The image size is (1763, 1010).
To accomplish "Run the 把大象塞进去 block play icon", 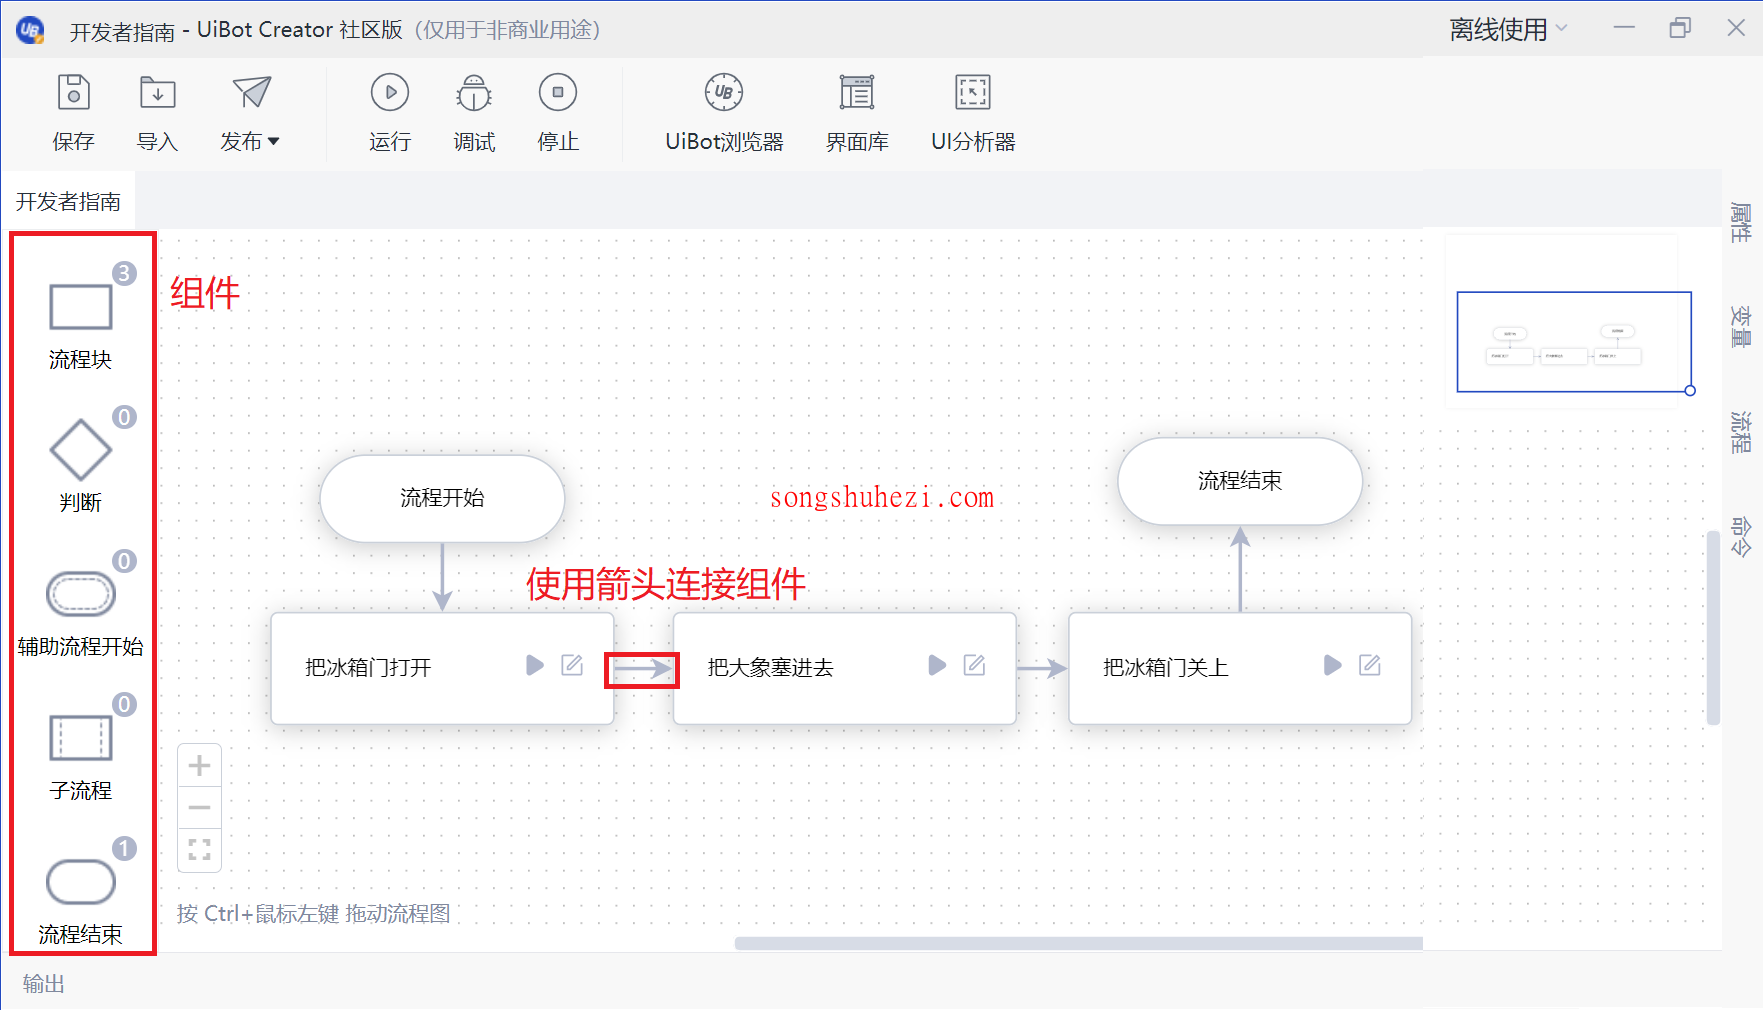I will [x=937, y=665].
